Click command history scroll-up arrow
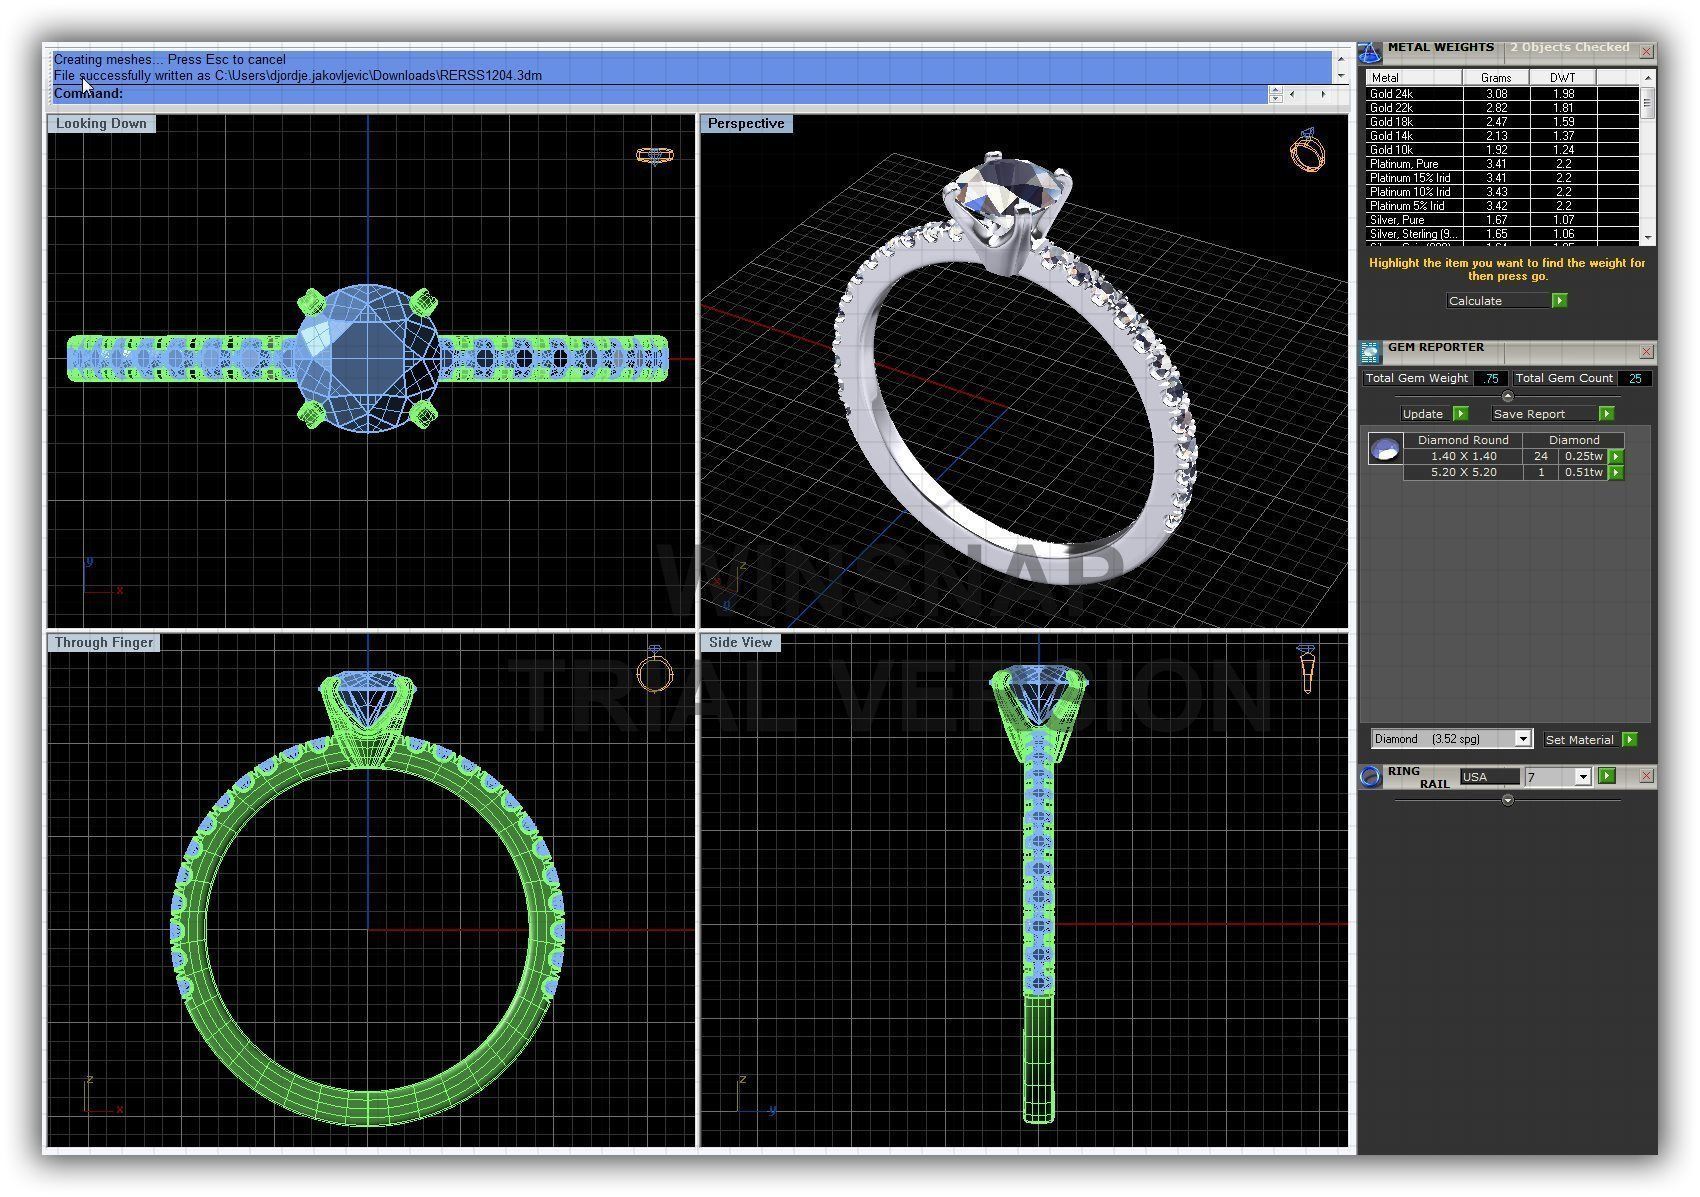 point(1341,58)
